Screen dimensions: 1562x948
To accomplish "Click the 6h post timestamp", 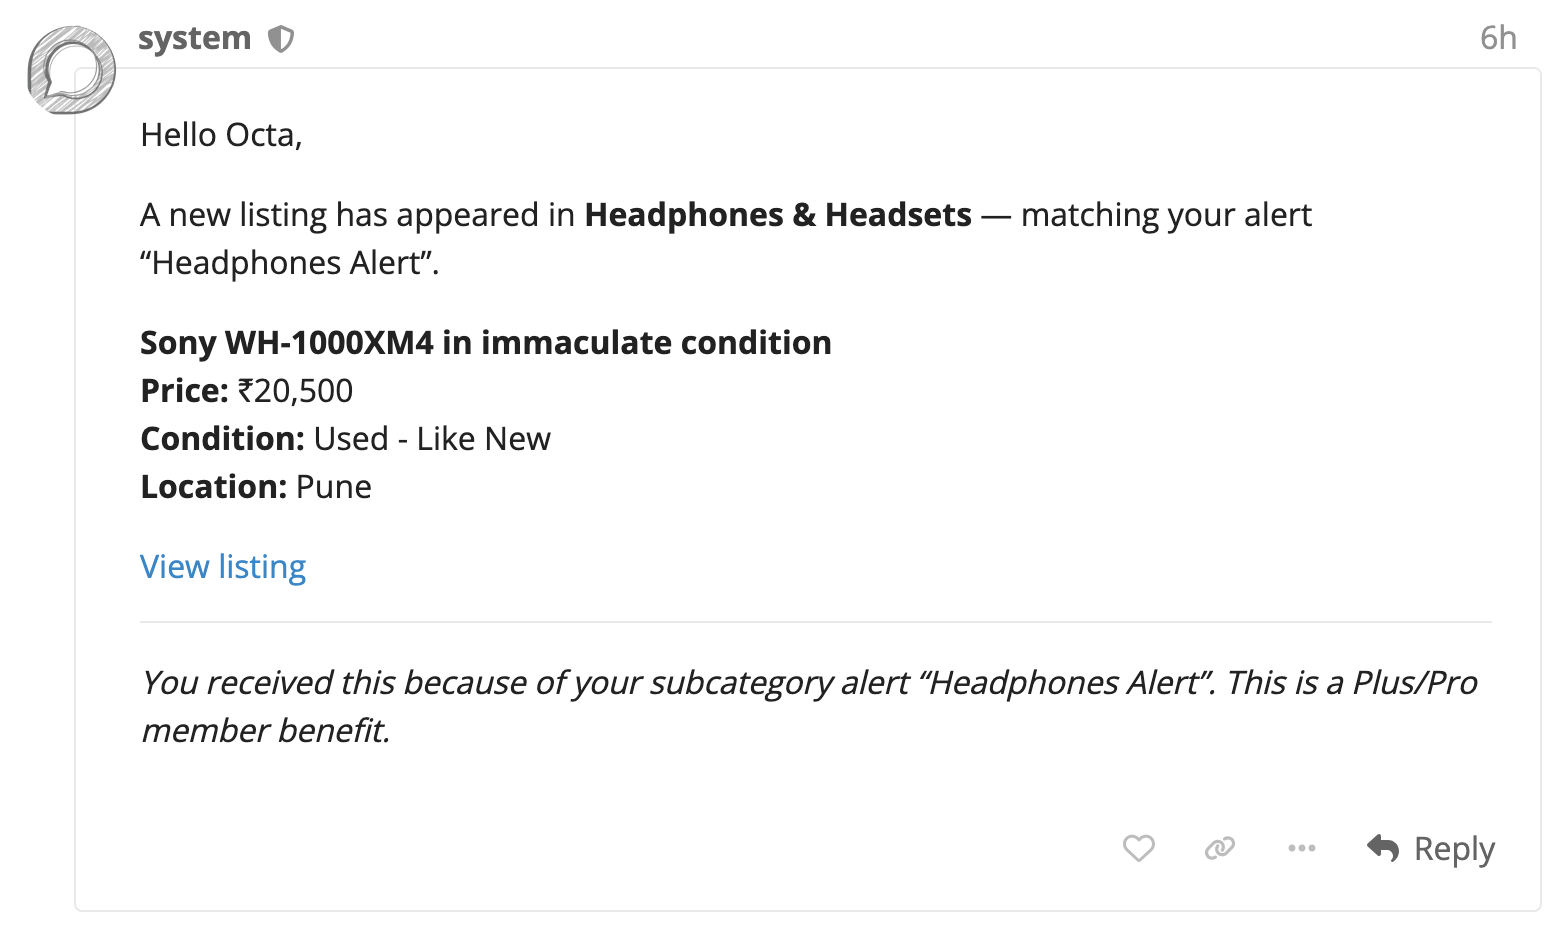I will [x=1497, y=38].
